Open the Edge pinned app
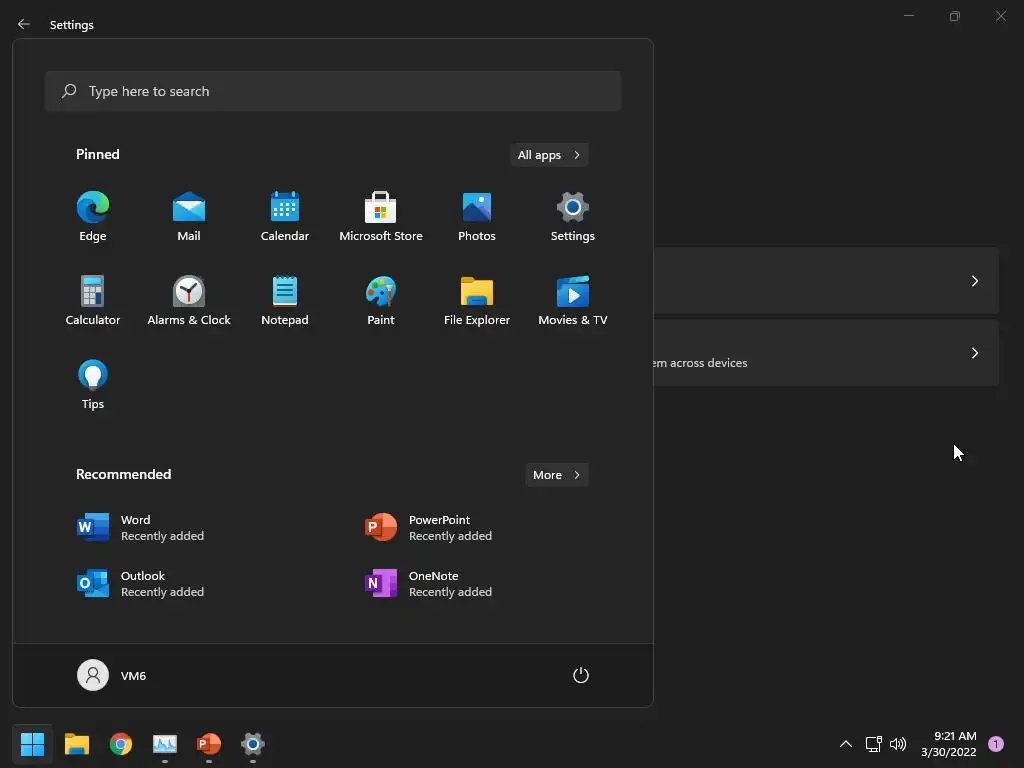This screenshot has height=768, width=1024. [93, 217]
